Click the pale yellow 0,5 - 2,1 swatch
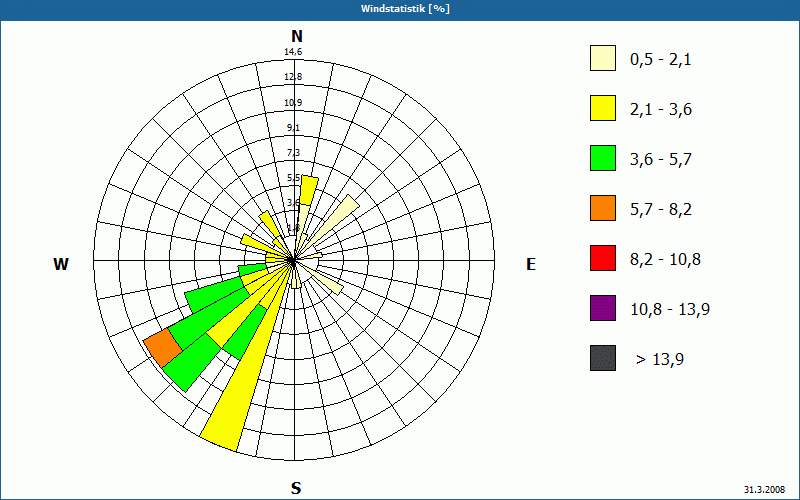 [603, 58]
